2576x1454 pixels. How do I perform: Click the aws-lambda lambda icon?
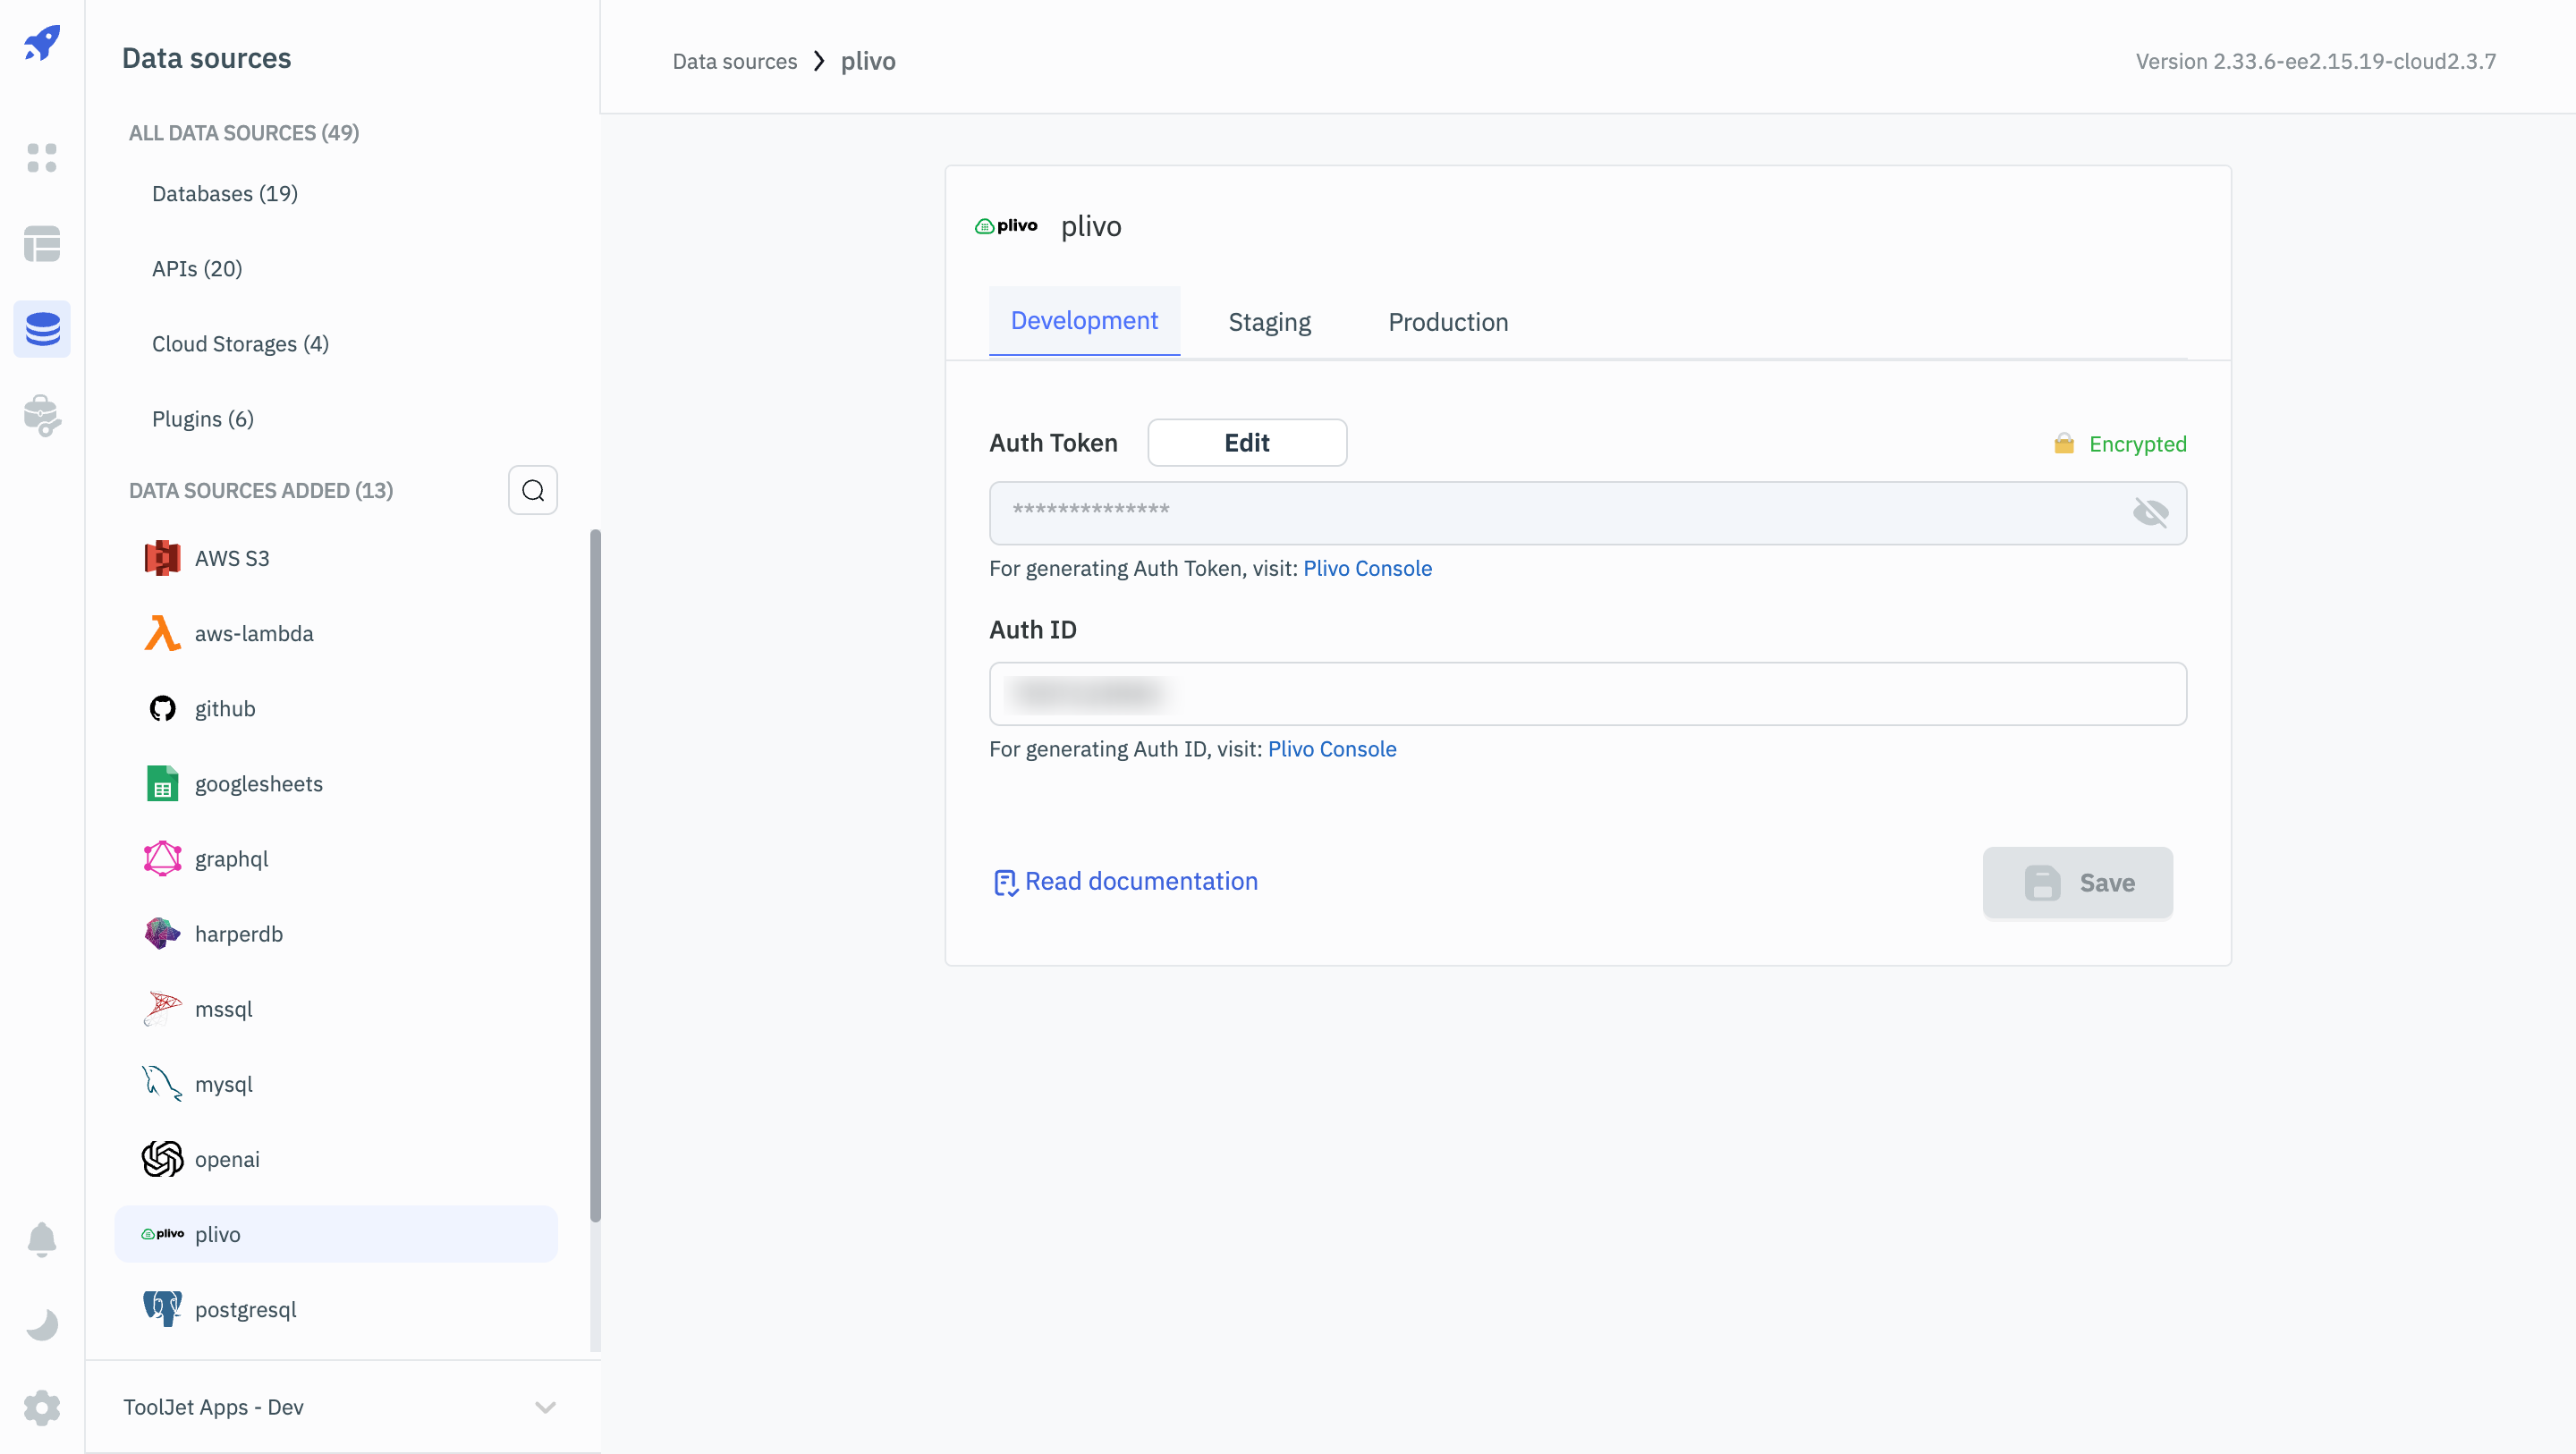pyautogui.click(x=162, y=633)
